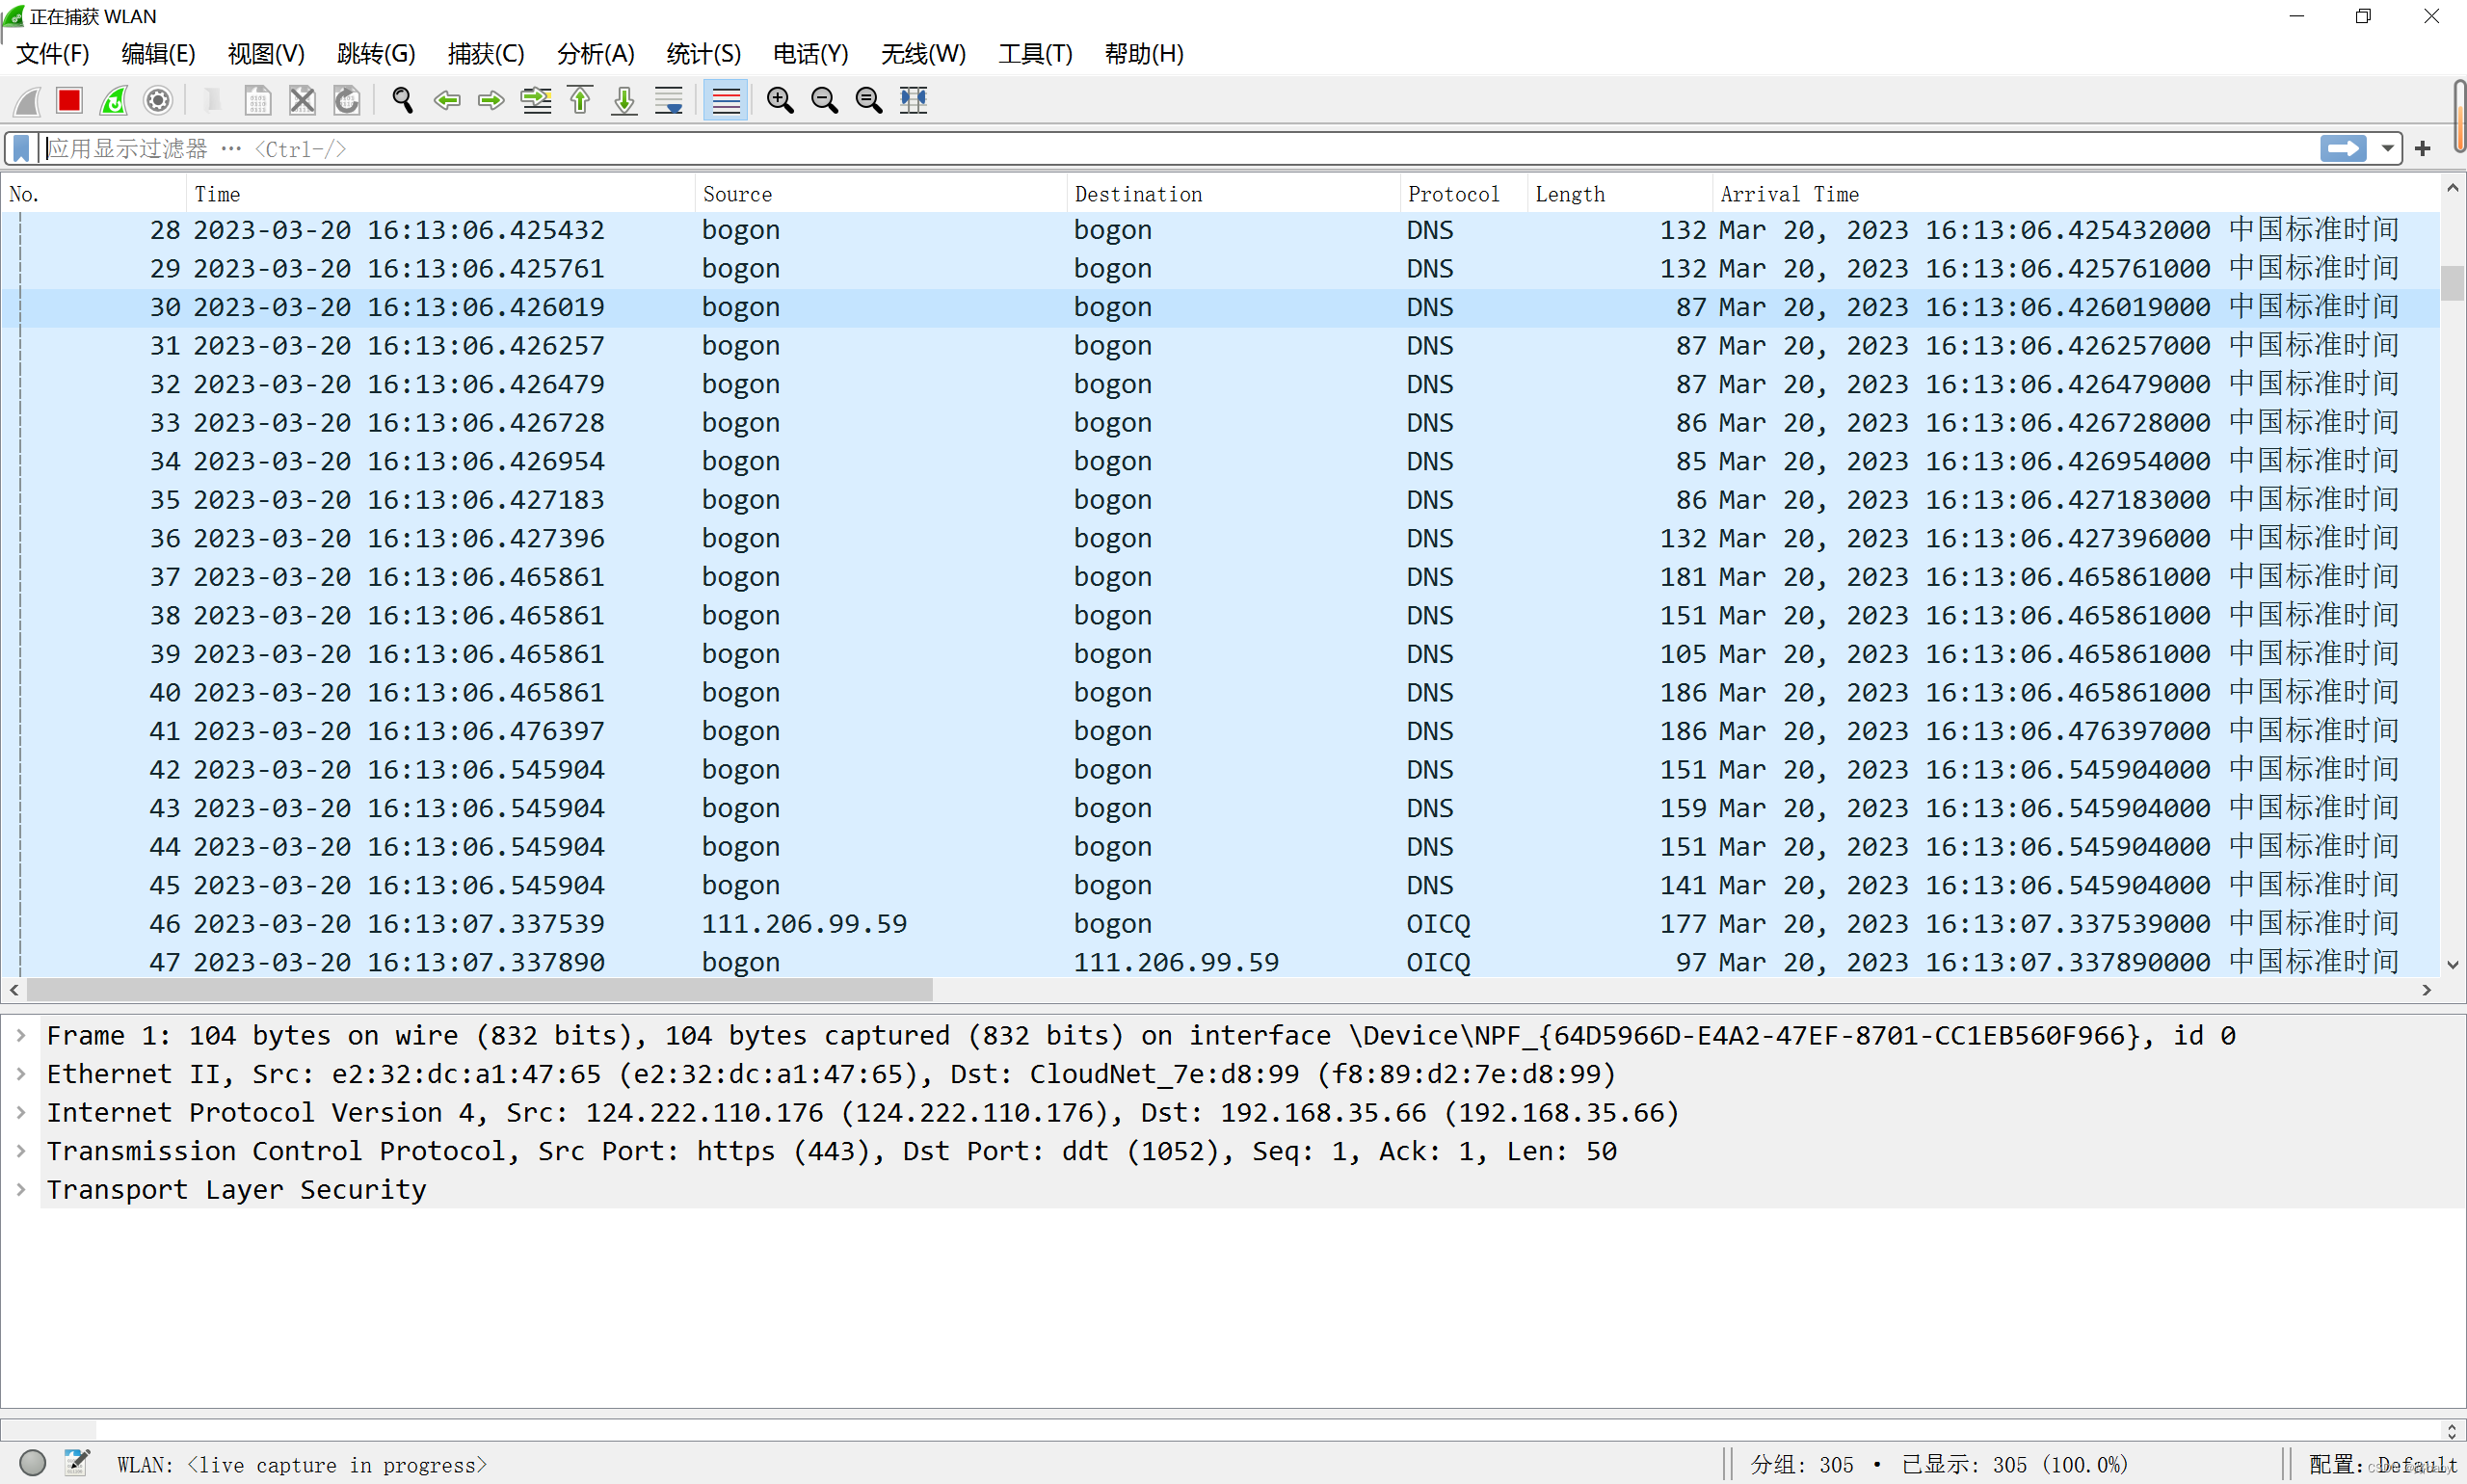Go to the first packet
2467x1484 pixels.
(x=580, y=100)
